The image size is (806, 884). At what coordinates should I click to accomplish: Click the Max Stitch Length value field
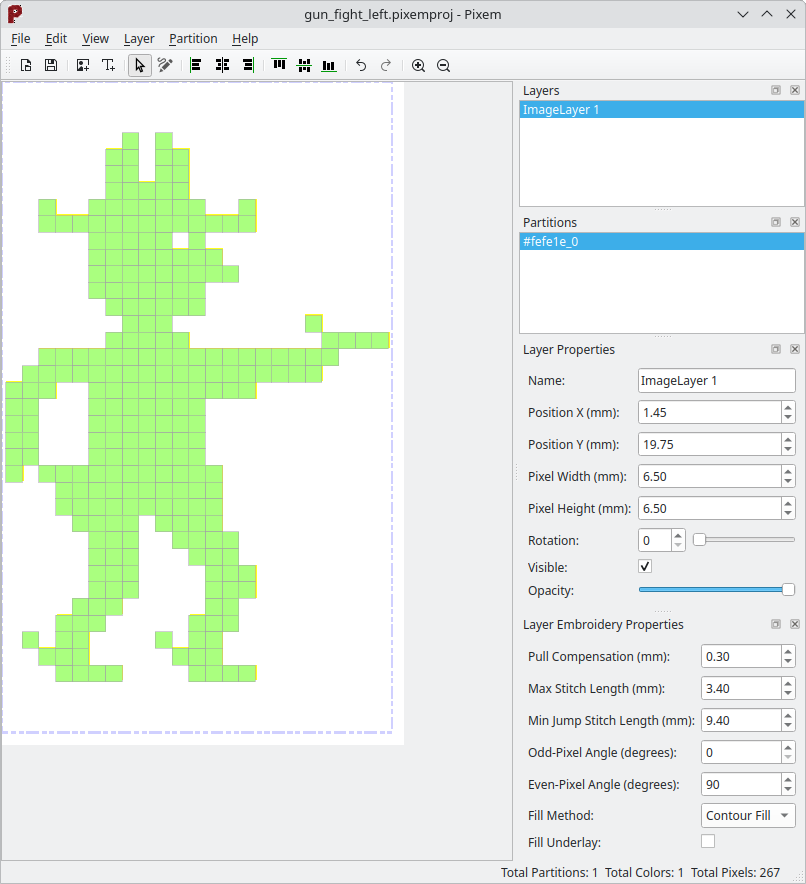click(741, 688)
